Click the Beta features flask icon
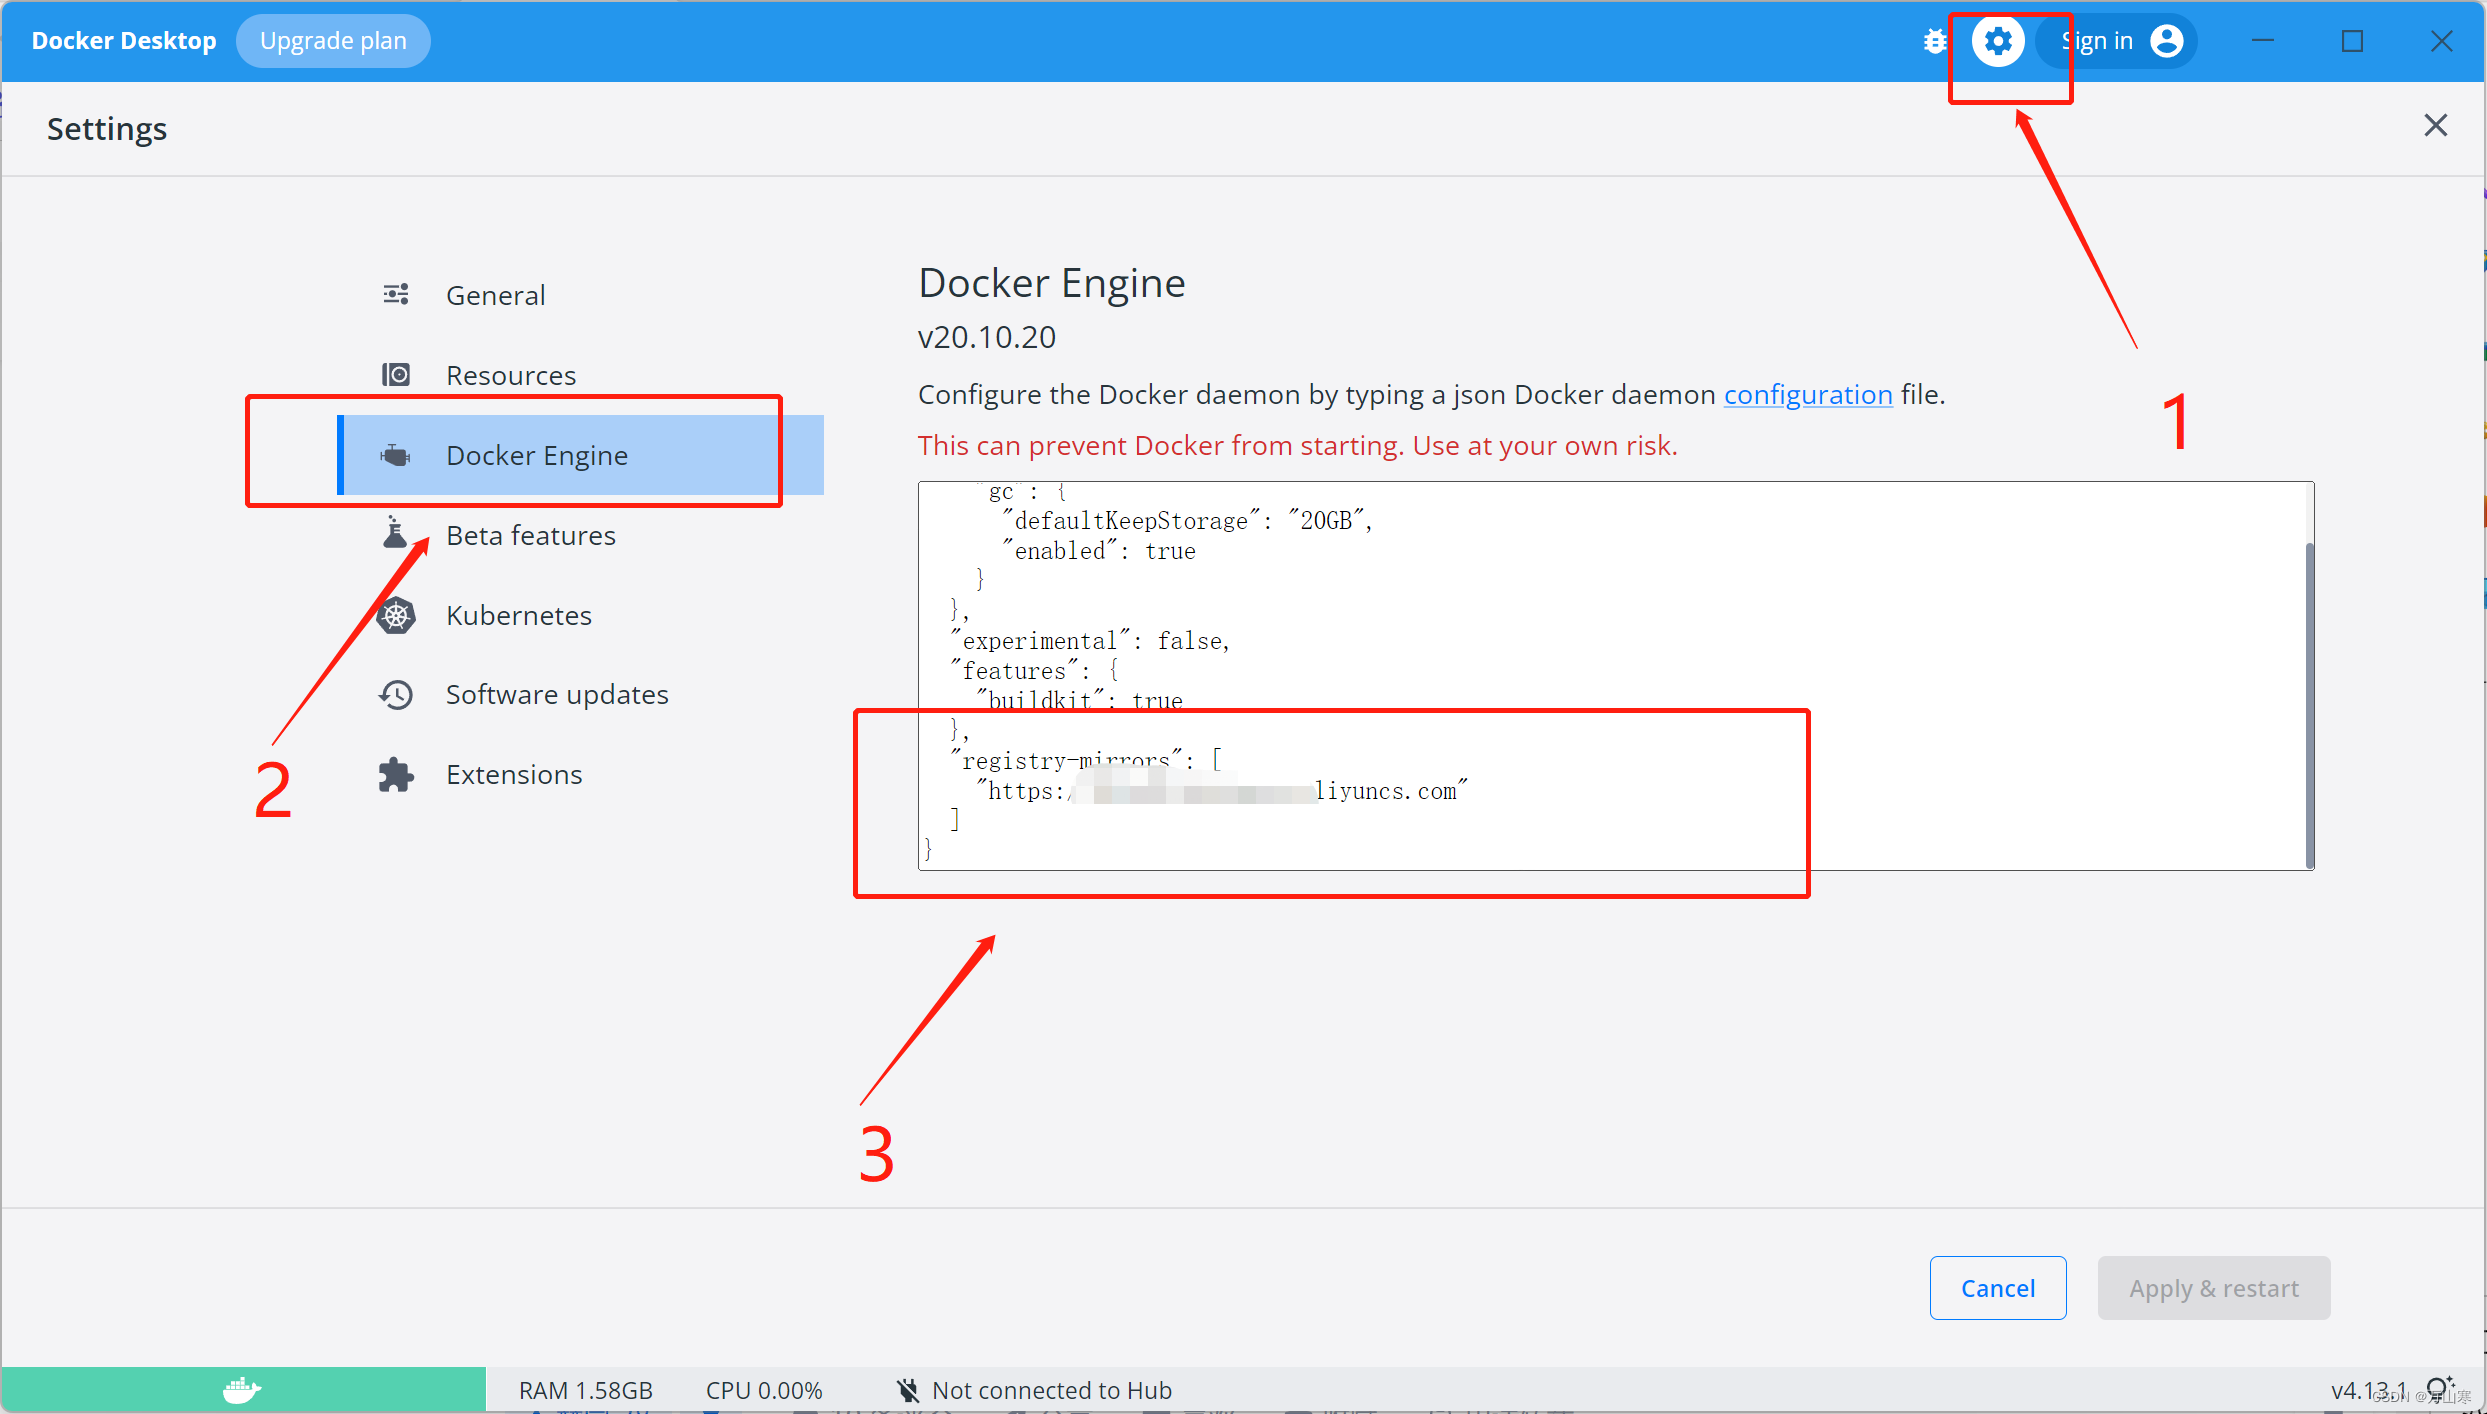Viewport: 2487px width, 1414px height. pos(395,533)
